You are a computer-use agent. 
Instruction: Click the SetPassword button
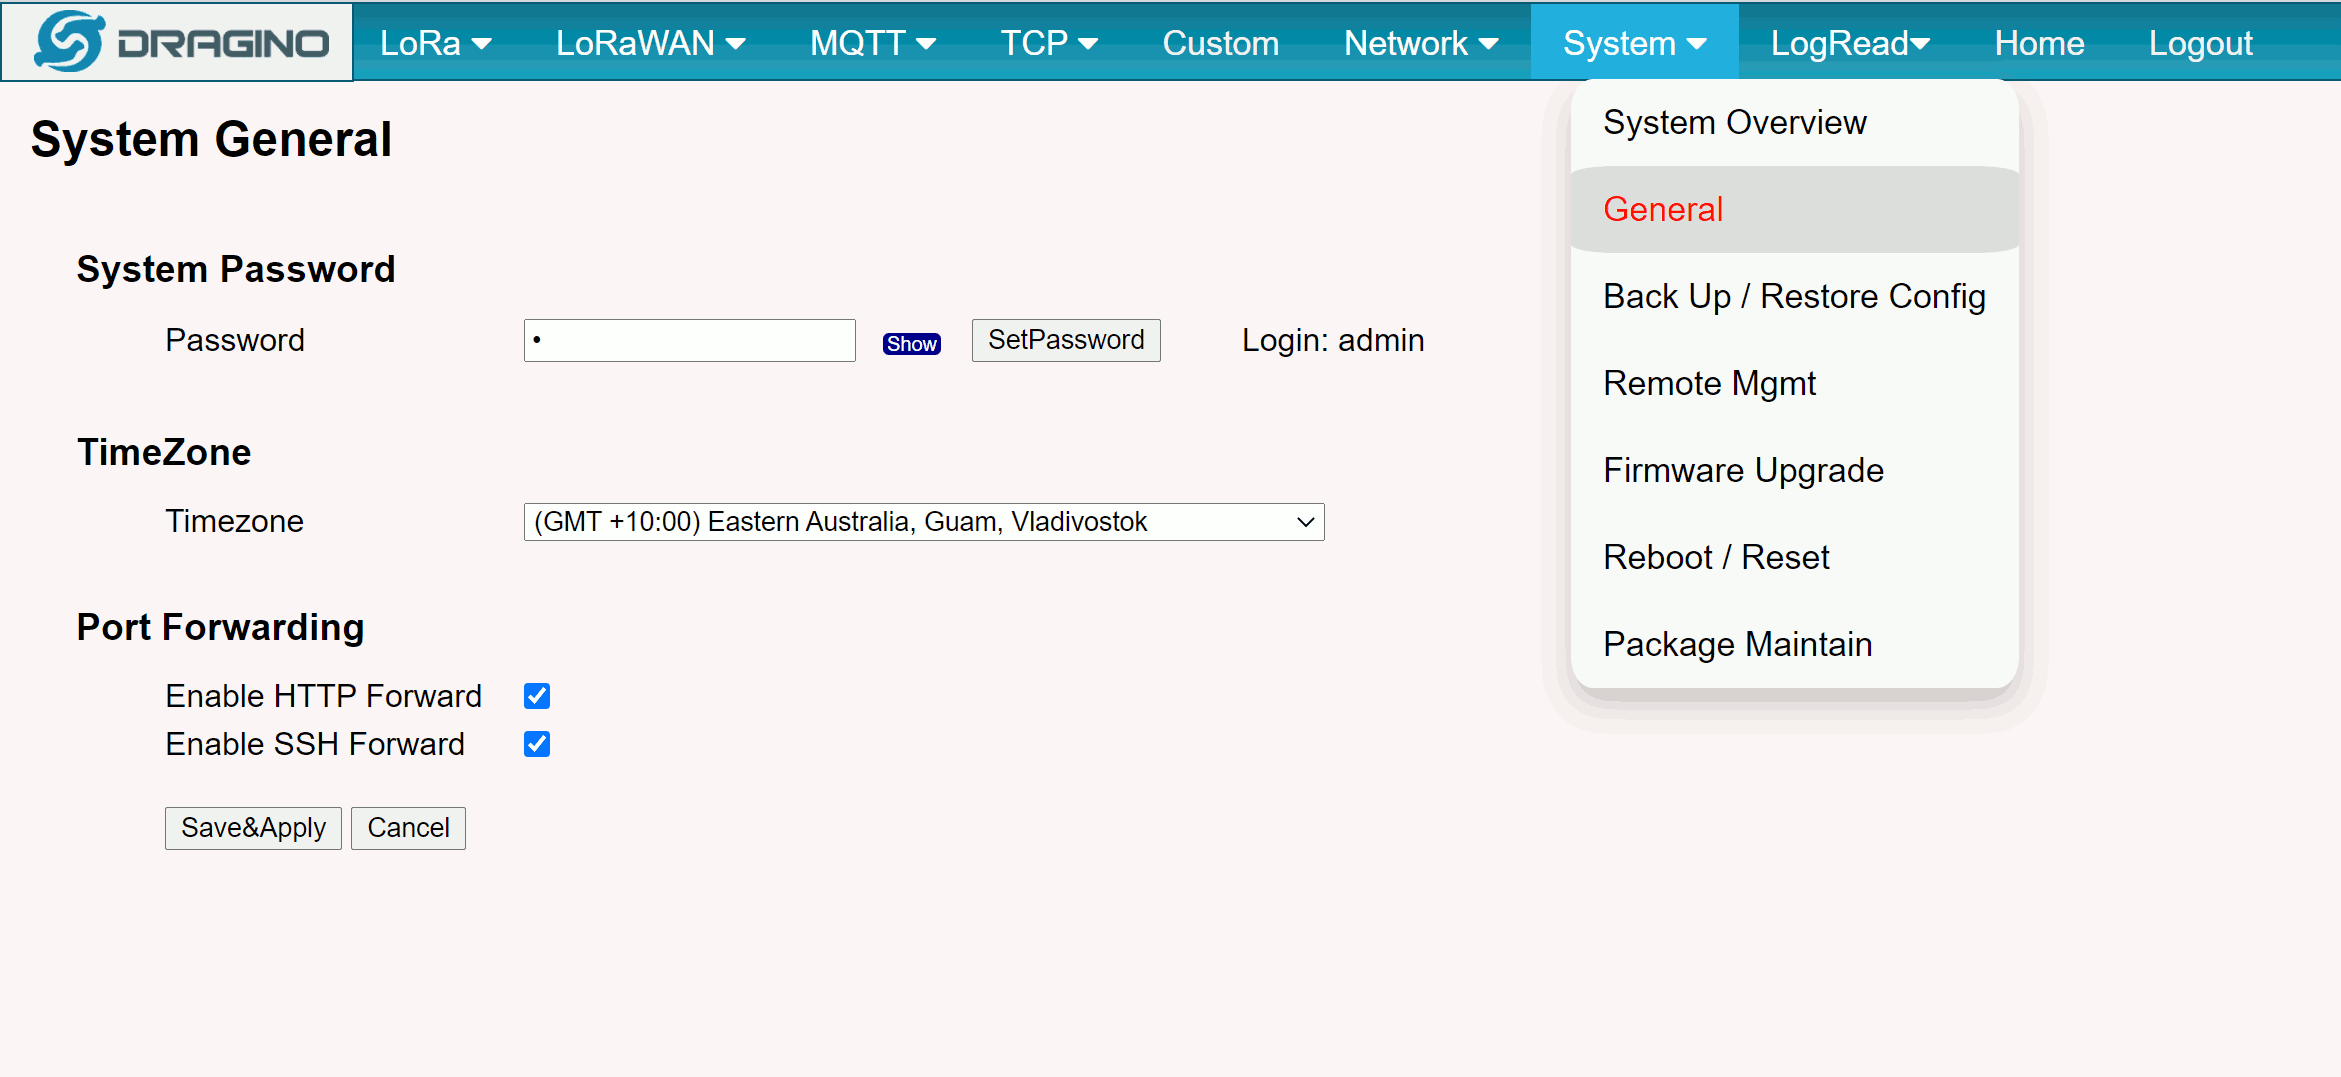point(1066,340)
